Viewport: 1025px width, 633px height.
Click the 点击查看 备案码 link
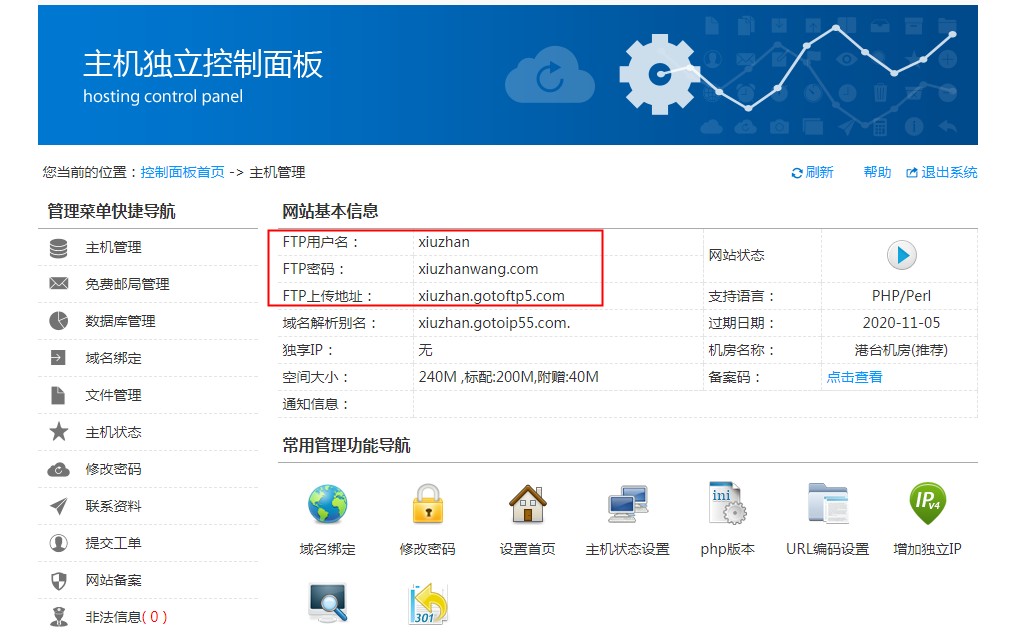click(854, 377)
